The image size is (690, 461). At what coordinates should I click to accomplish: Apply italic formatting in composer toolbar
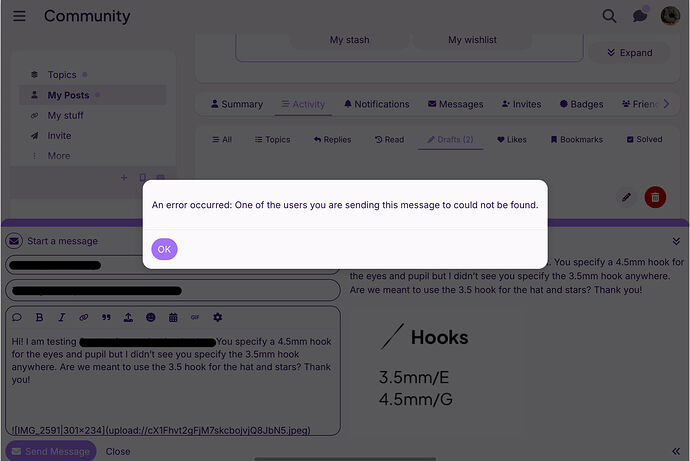point(62,317)
